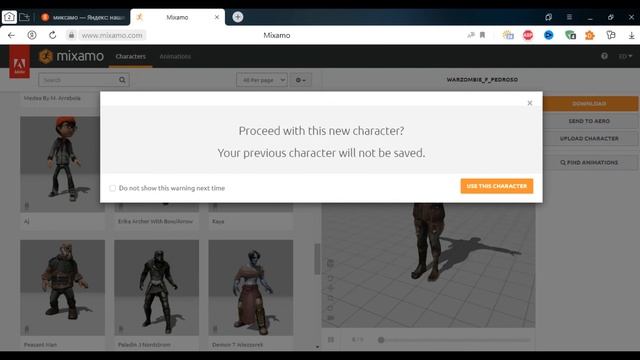Click scroll-down arrow of character list
This screenshot has height=360, width=640.
point(317,347)
